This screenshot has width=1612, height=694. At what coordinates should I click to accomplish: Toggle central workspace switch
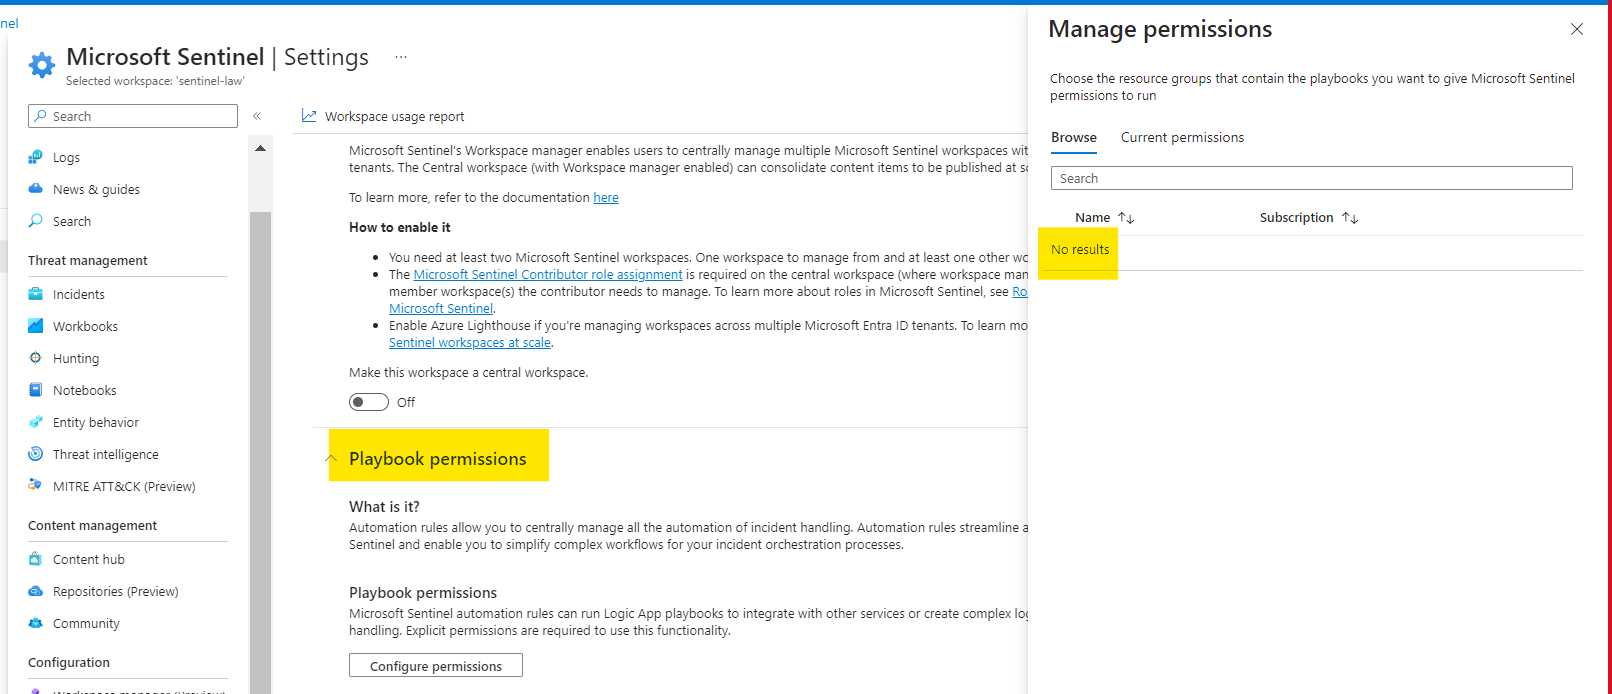pos(369,402)
